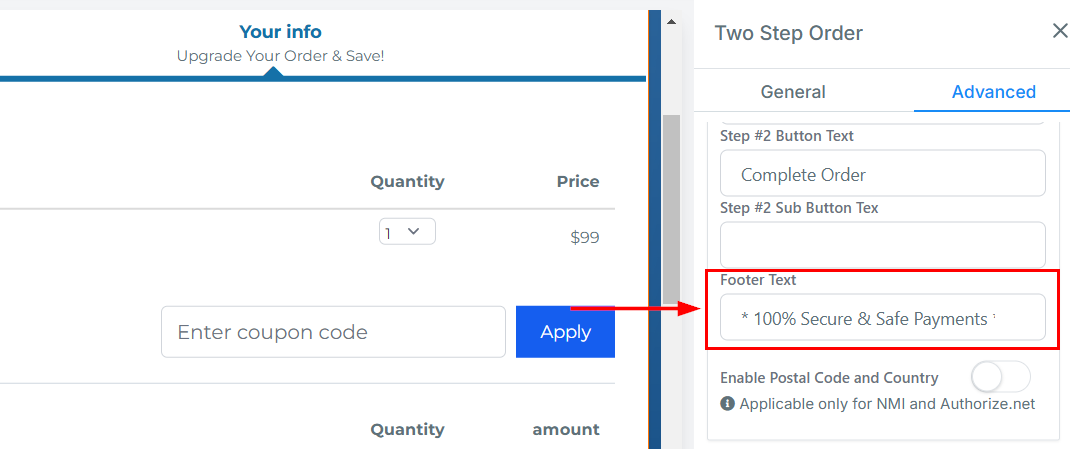The height and width of the screenshot is (449, 1070).
Task: Select the Advanced tab
Action: (993, 92)
